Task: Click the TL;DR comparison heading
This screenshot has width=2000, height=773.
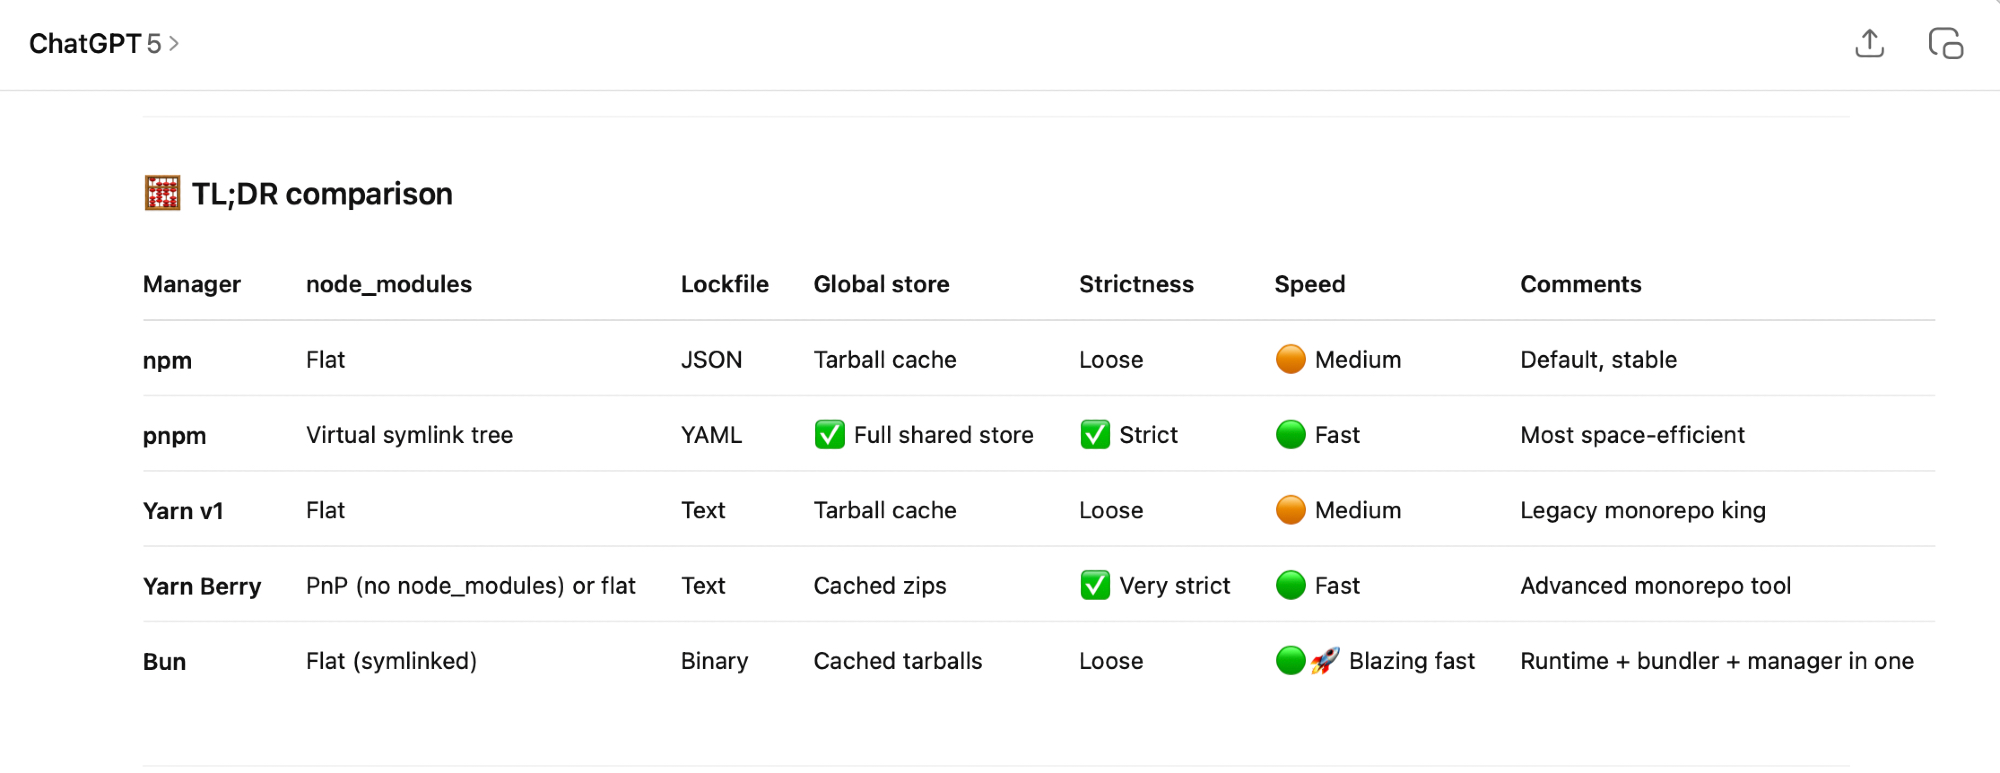Action: point(322,194)
